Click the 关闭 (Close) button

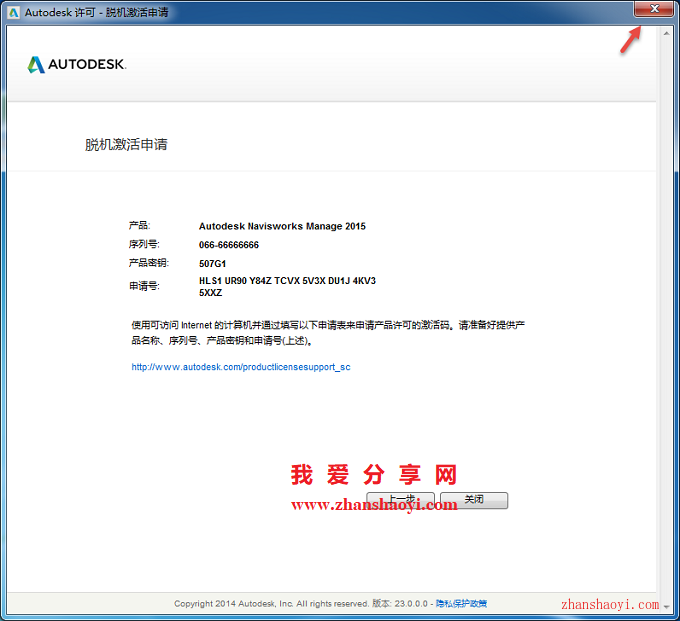[x=474, y=500]
